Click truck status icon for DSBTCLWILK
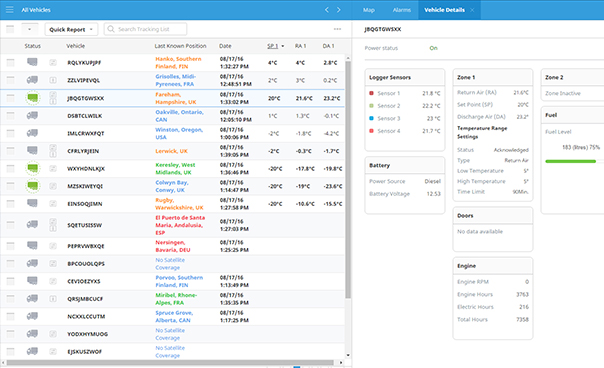This screenshot has width=604, height=368. [x=32, y=115]
